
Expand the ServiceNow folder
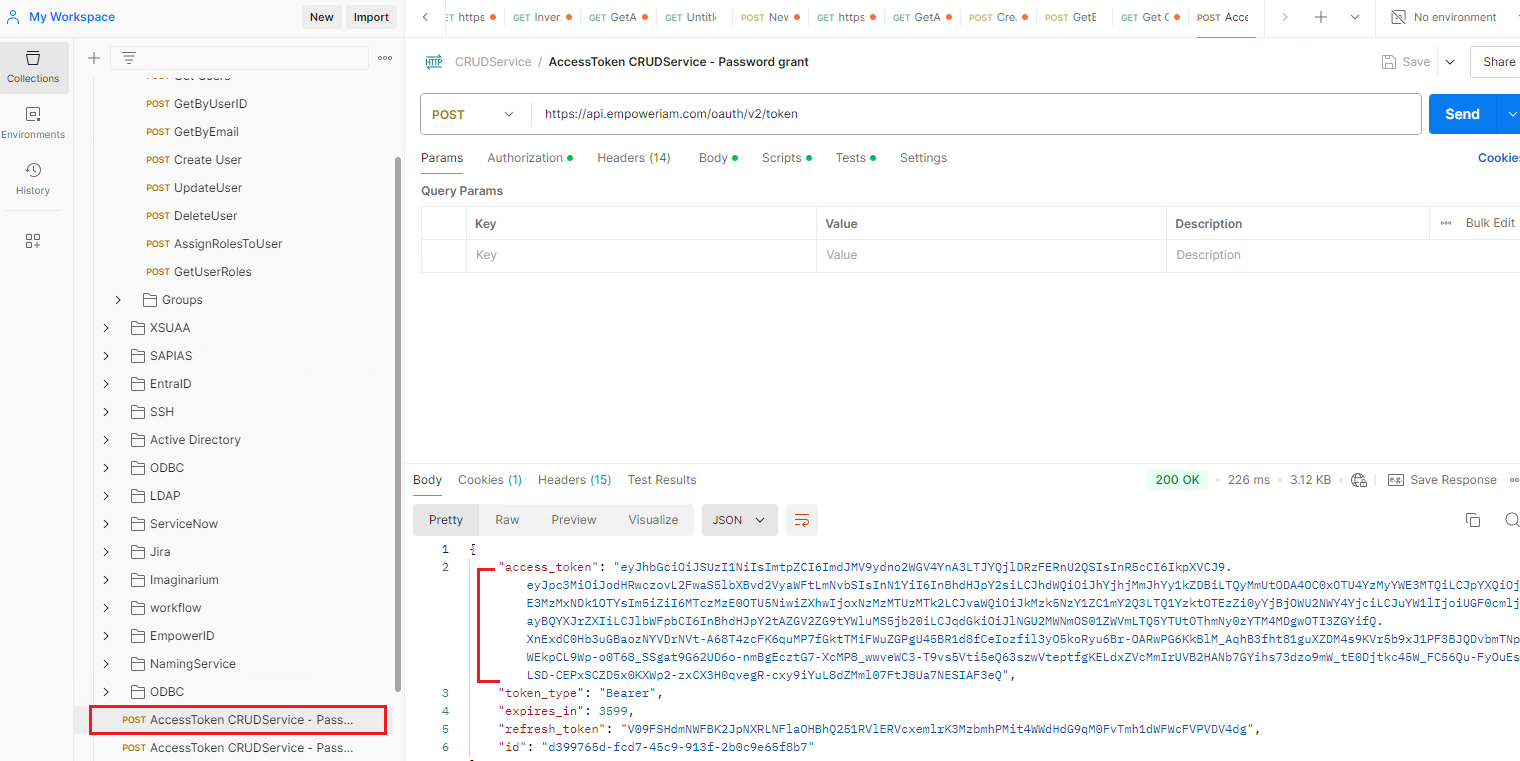[107, 524]
